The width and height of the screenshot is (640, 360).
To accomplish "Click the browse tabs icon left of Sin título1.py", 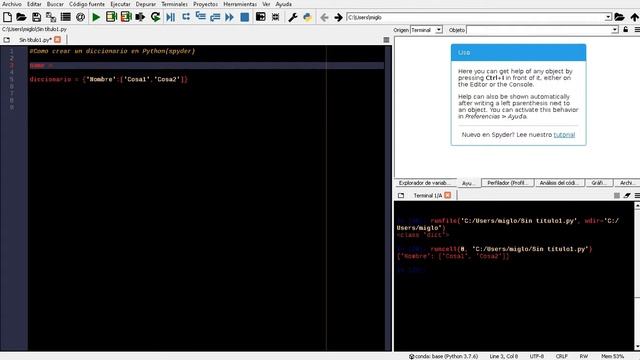I will 7,40.
